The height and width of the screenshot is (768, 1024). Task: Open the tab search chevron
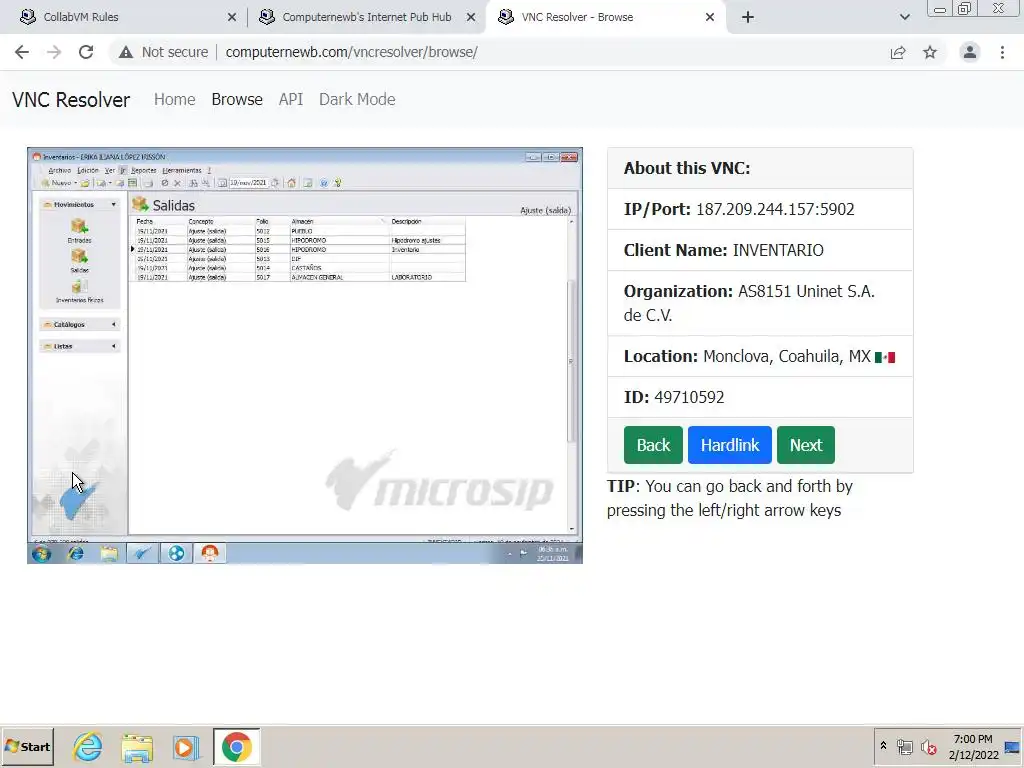904,17
